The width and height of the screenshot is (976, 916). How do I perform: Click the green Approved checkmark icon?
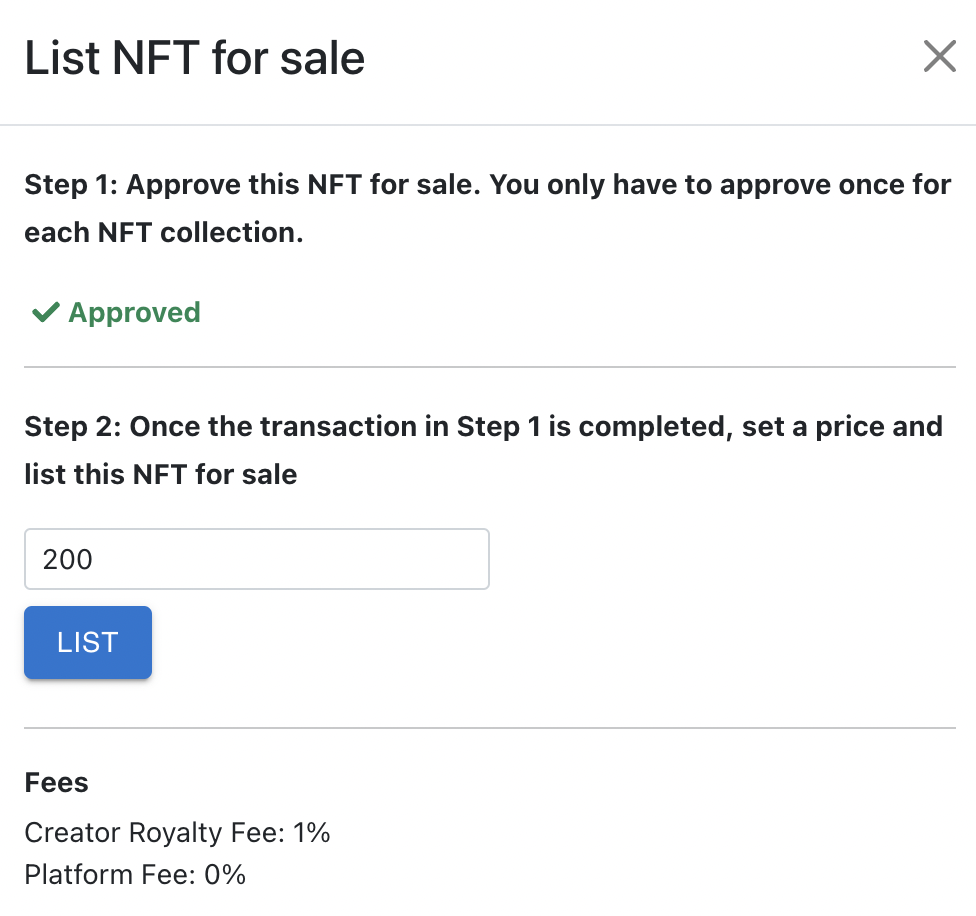coord(45,313)
